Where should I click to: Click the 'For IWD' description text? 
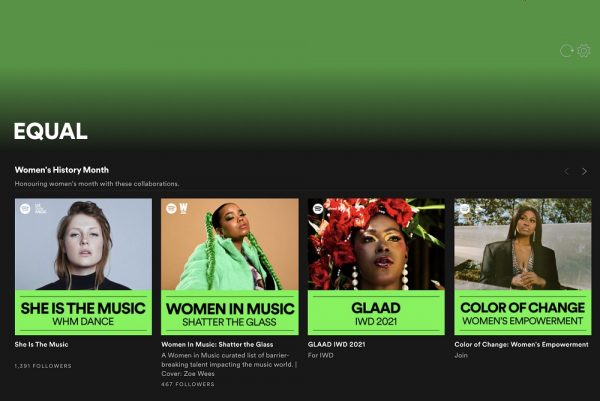(x=320, y=355)
